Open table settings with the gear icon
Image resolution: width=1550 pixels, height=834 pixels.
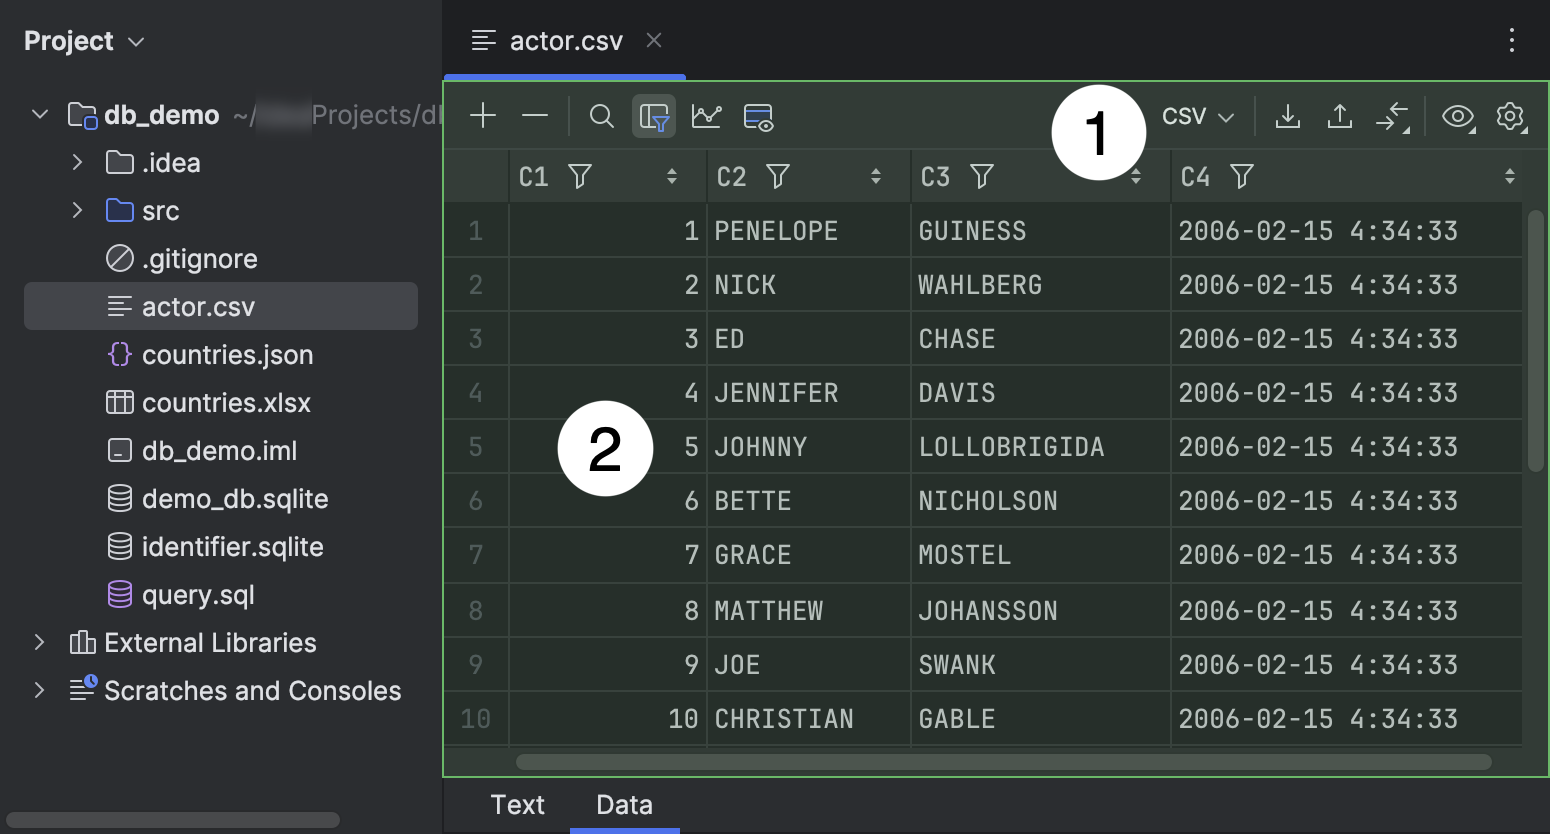click(x=1510, y=116)
